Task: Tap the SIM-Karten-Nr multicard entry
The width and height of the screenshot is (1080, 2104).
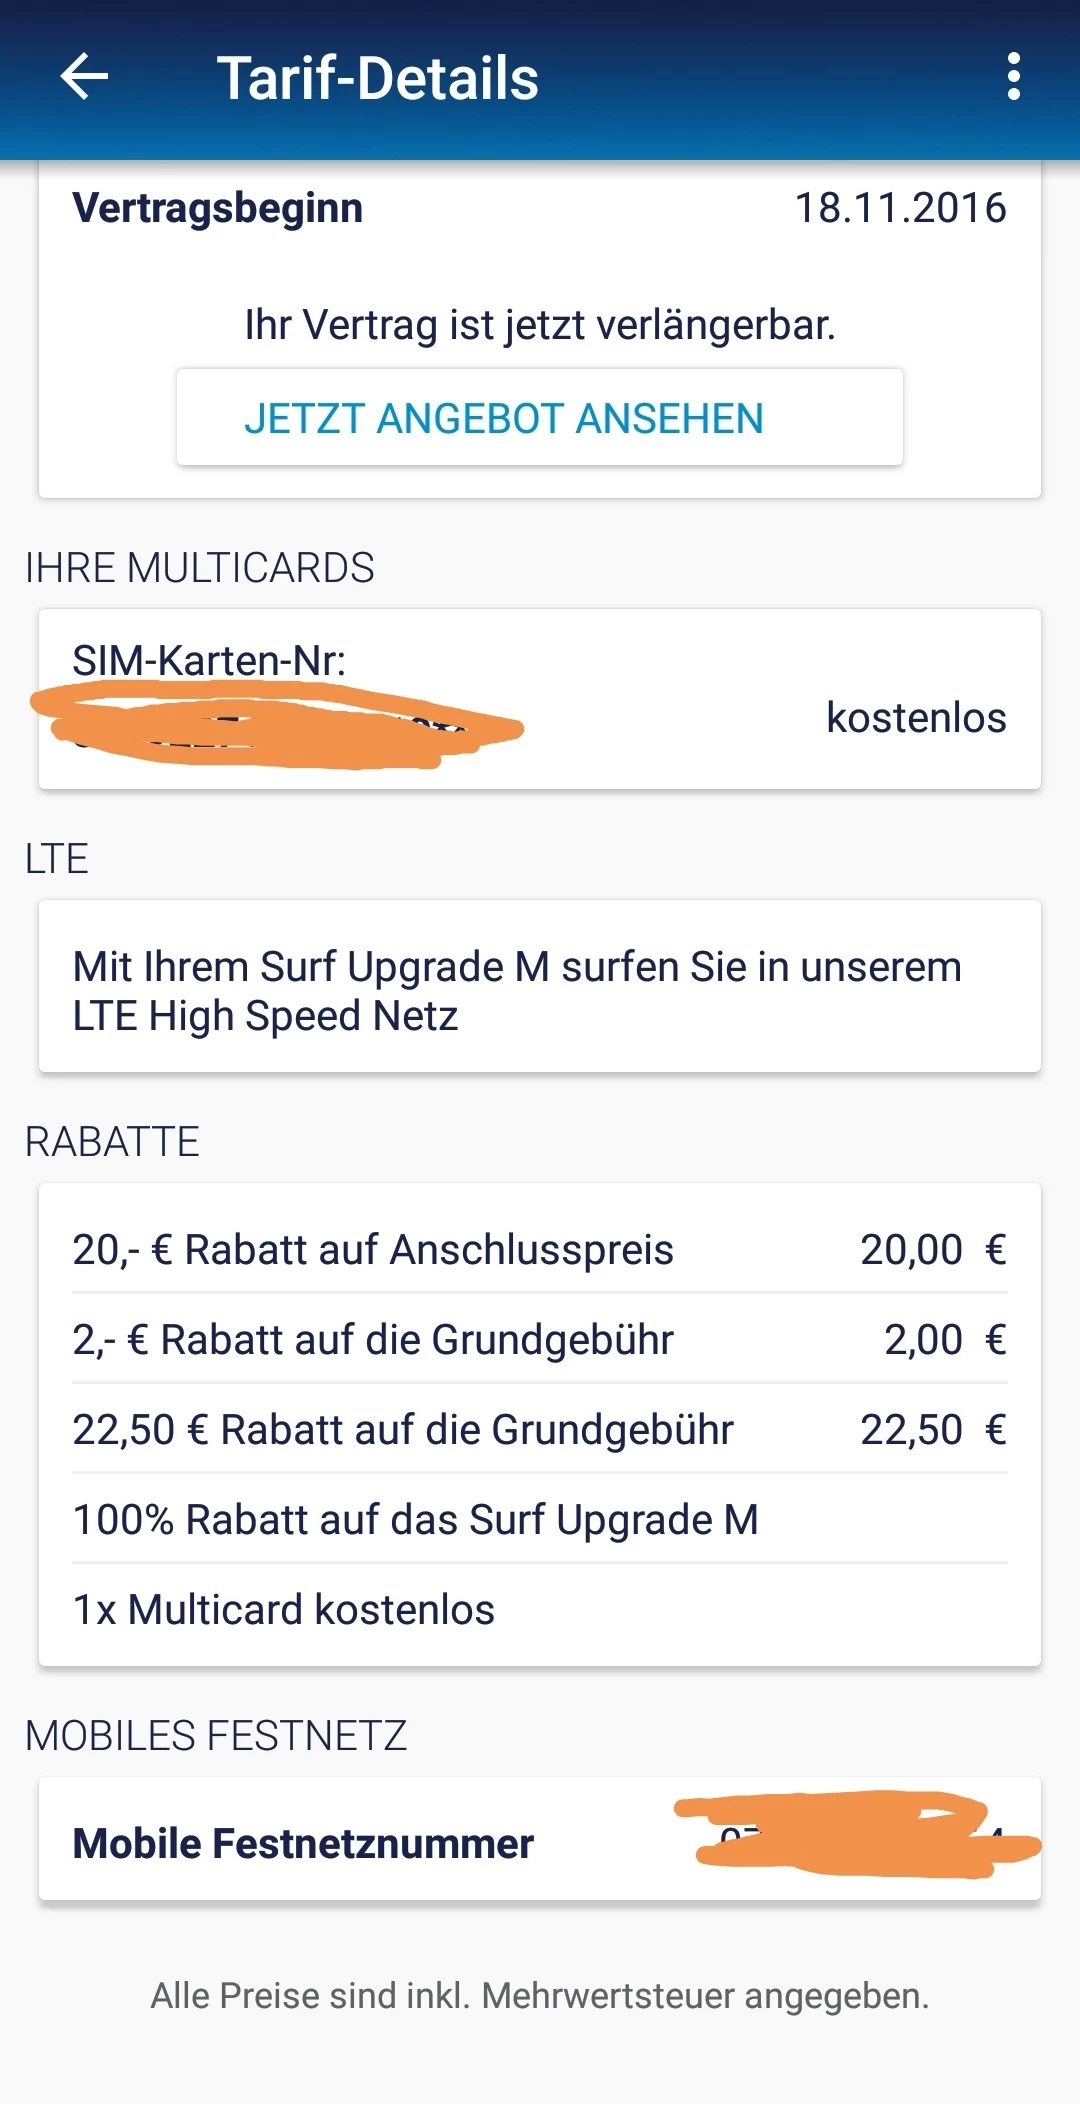Action: click(x=210, y=661)
